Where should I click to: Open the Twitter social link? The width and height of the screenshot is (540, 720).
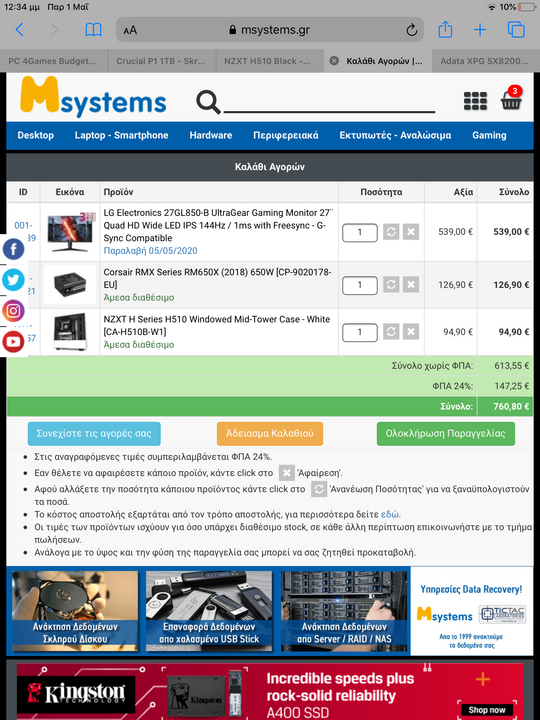(x=13, y=280)
